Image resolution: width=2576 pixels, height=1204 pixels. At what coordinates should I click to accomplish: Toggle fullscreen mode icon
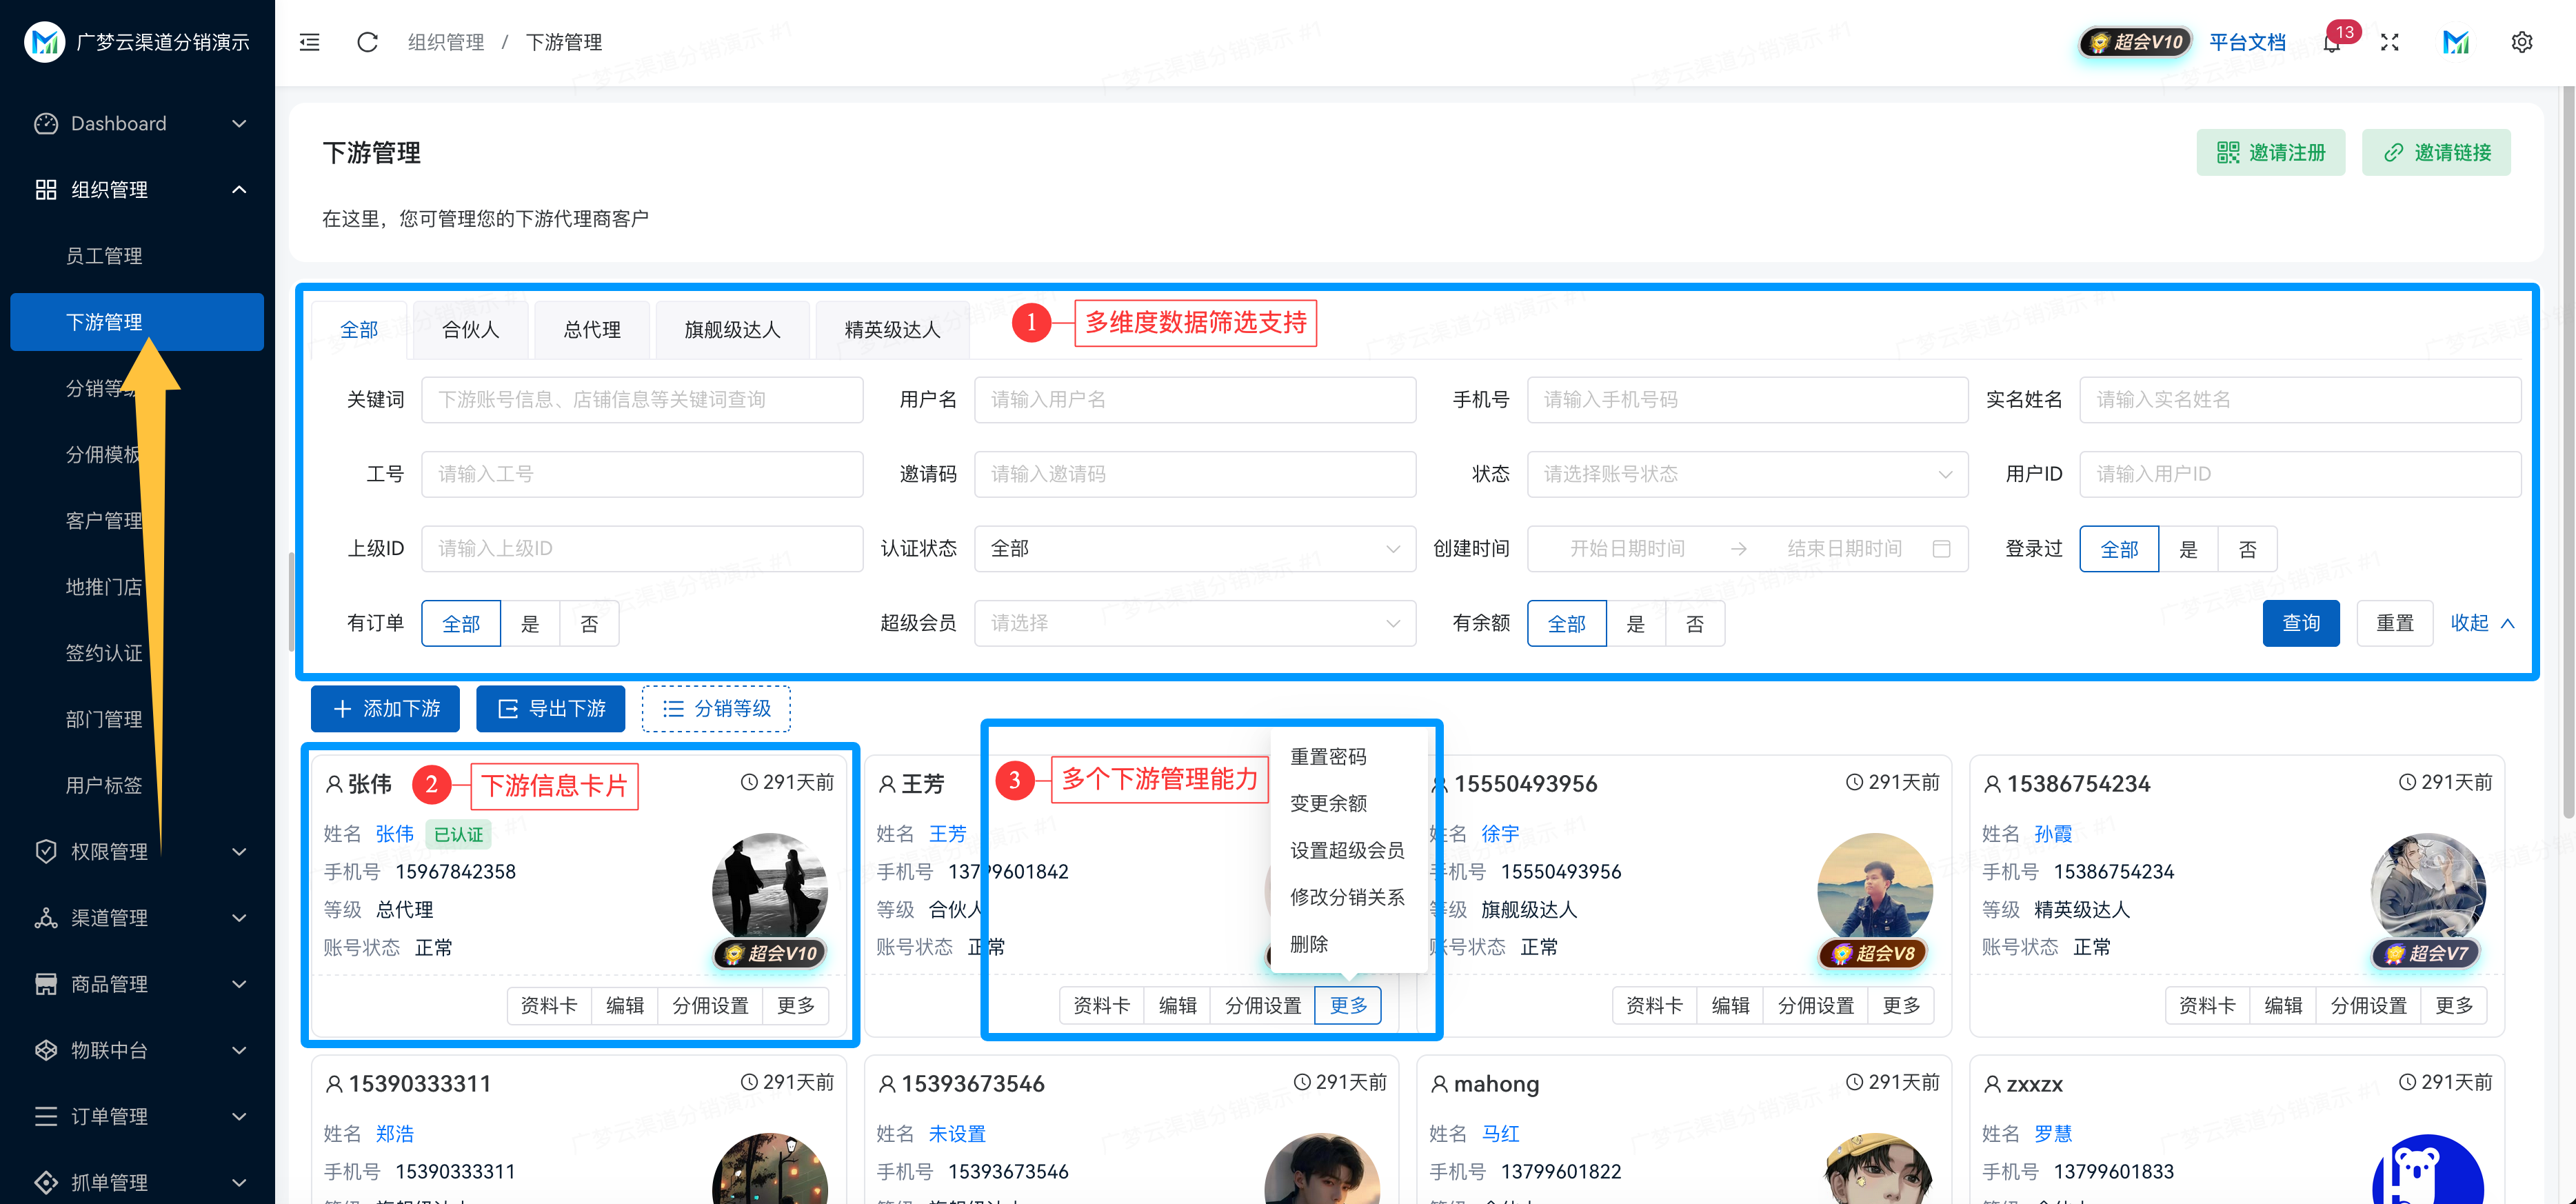(2390, 42)
